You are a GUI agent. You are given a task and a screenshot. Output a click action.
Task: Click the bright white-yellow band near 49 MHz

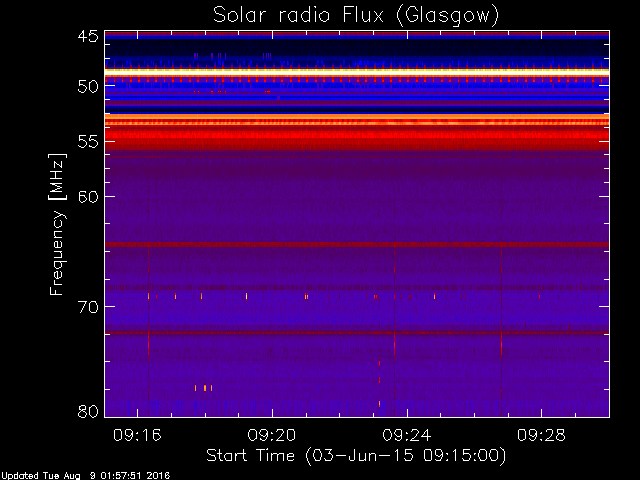(x=357, y=72)
